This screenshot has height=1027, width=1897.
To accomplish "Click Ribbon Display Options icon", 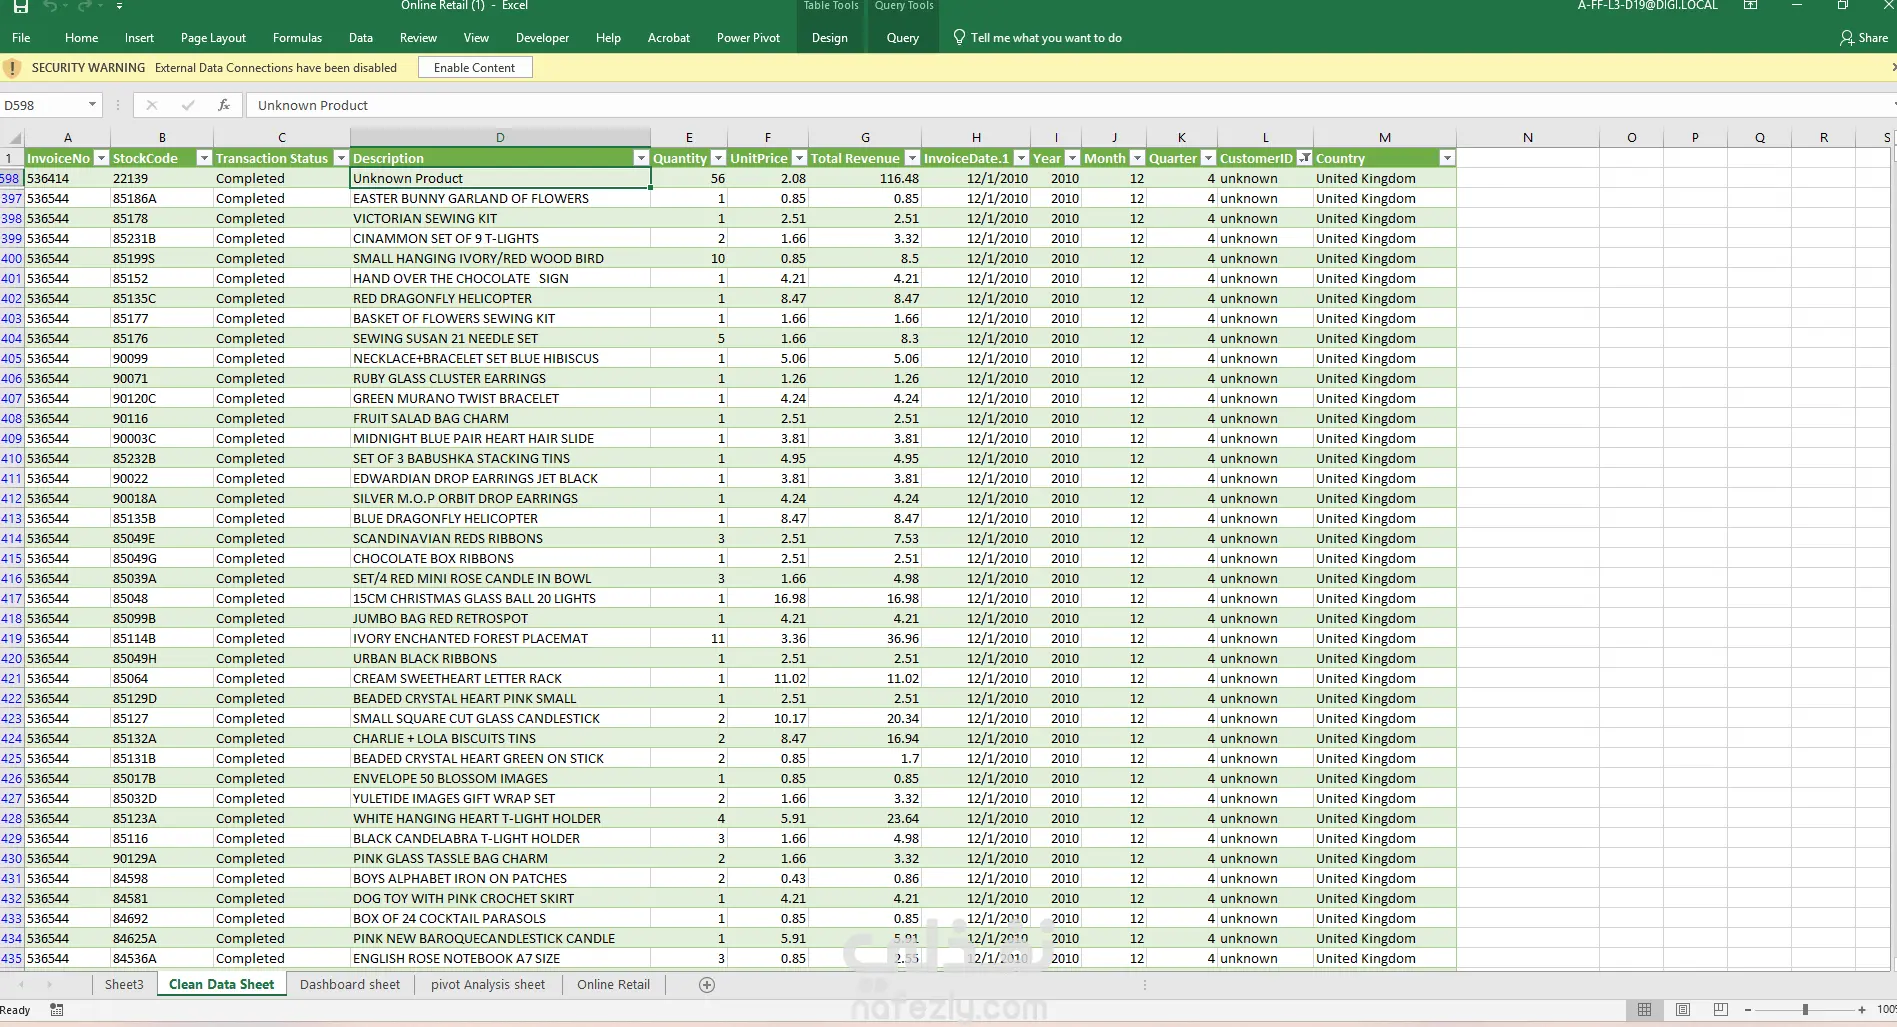I will pyautogui.click(x=1751, y=6).
